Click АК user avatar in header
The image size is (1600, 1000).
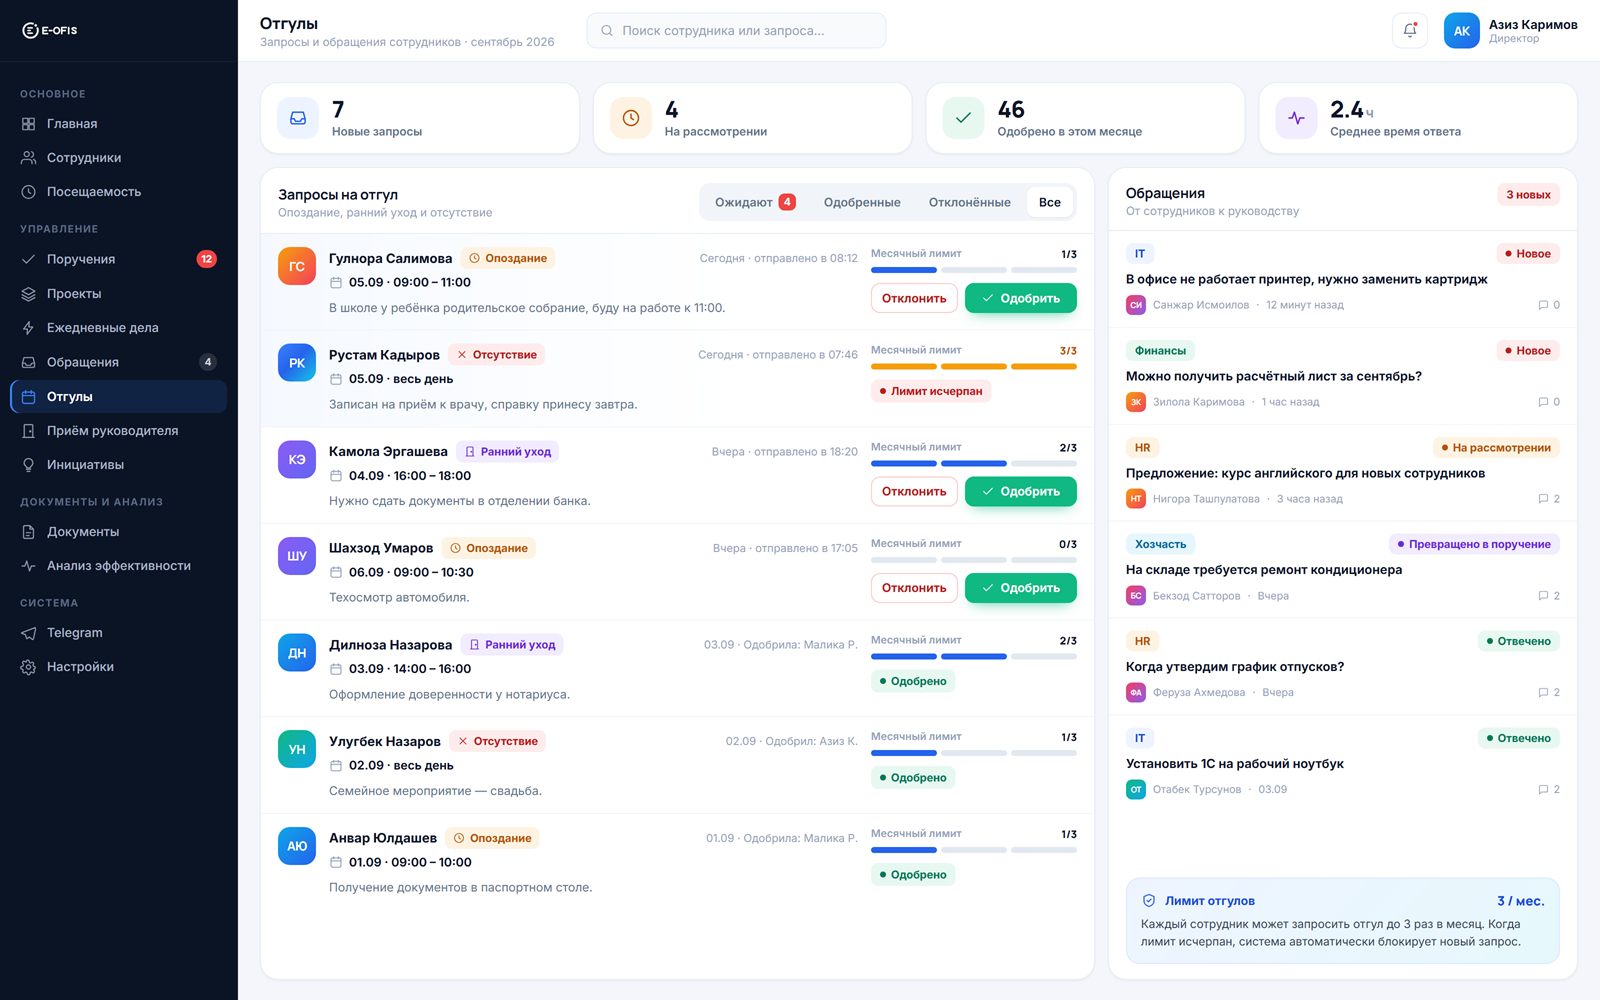coord(1461,31)
